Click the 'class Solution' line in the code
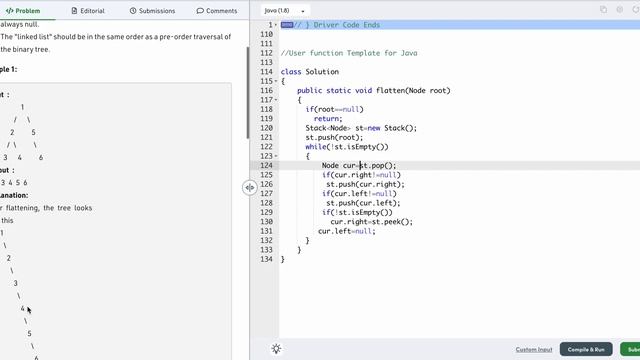 tap(310, 72)
